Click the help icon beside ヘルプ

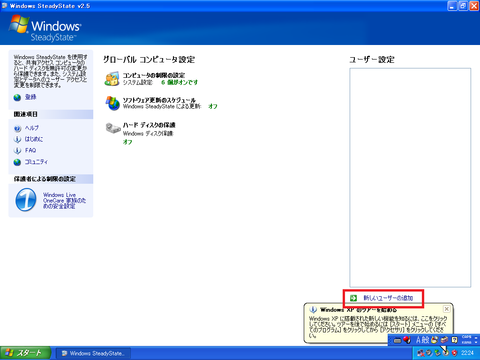click(17, 128)
